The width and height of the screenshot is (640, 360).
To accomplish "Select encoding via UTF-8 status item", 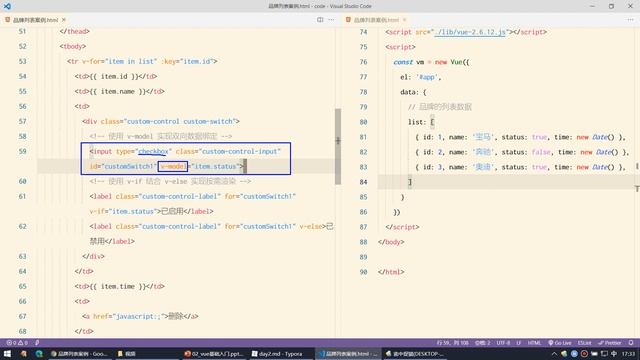I will click(503, 343).
